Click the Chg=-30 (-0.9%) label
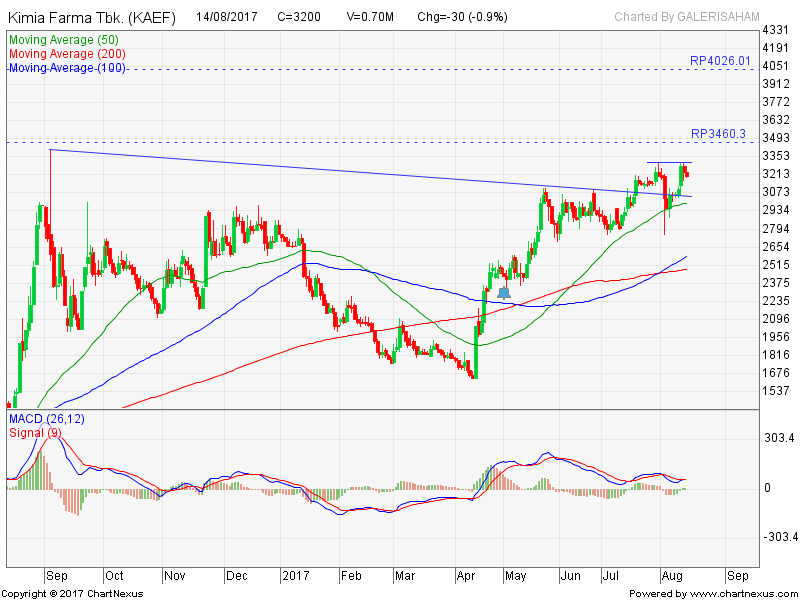The image size is (800, 600). 464,18
